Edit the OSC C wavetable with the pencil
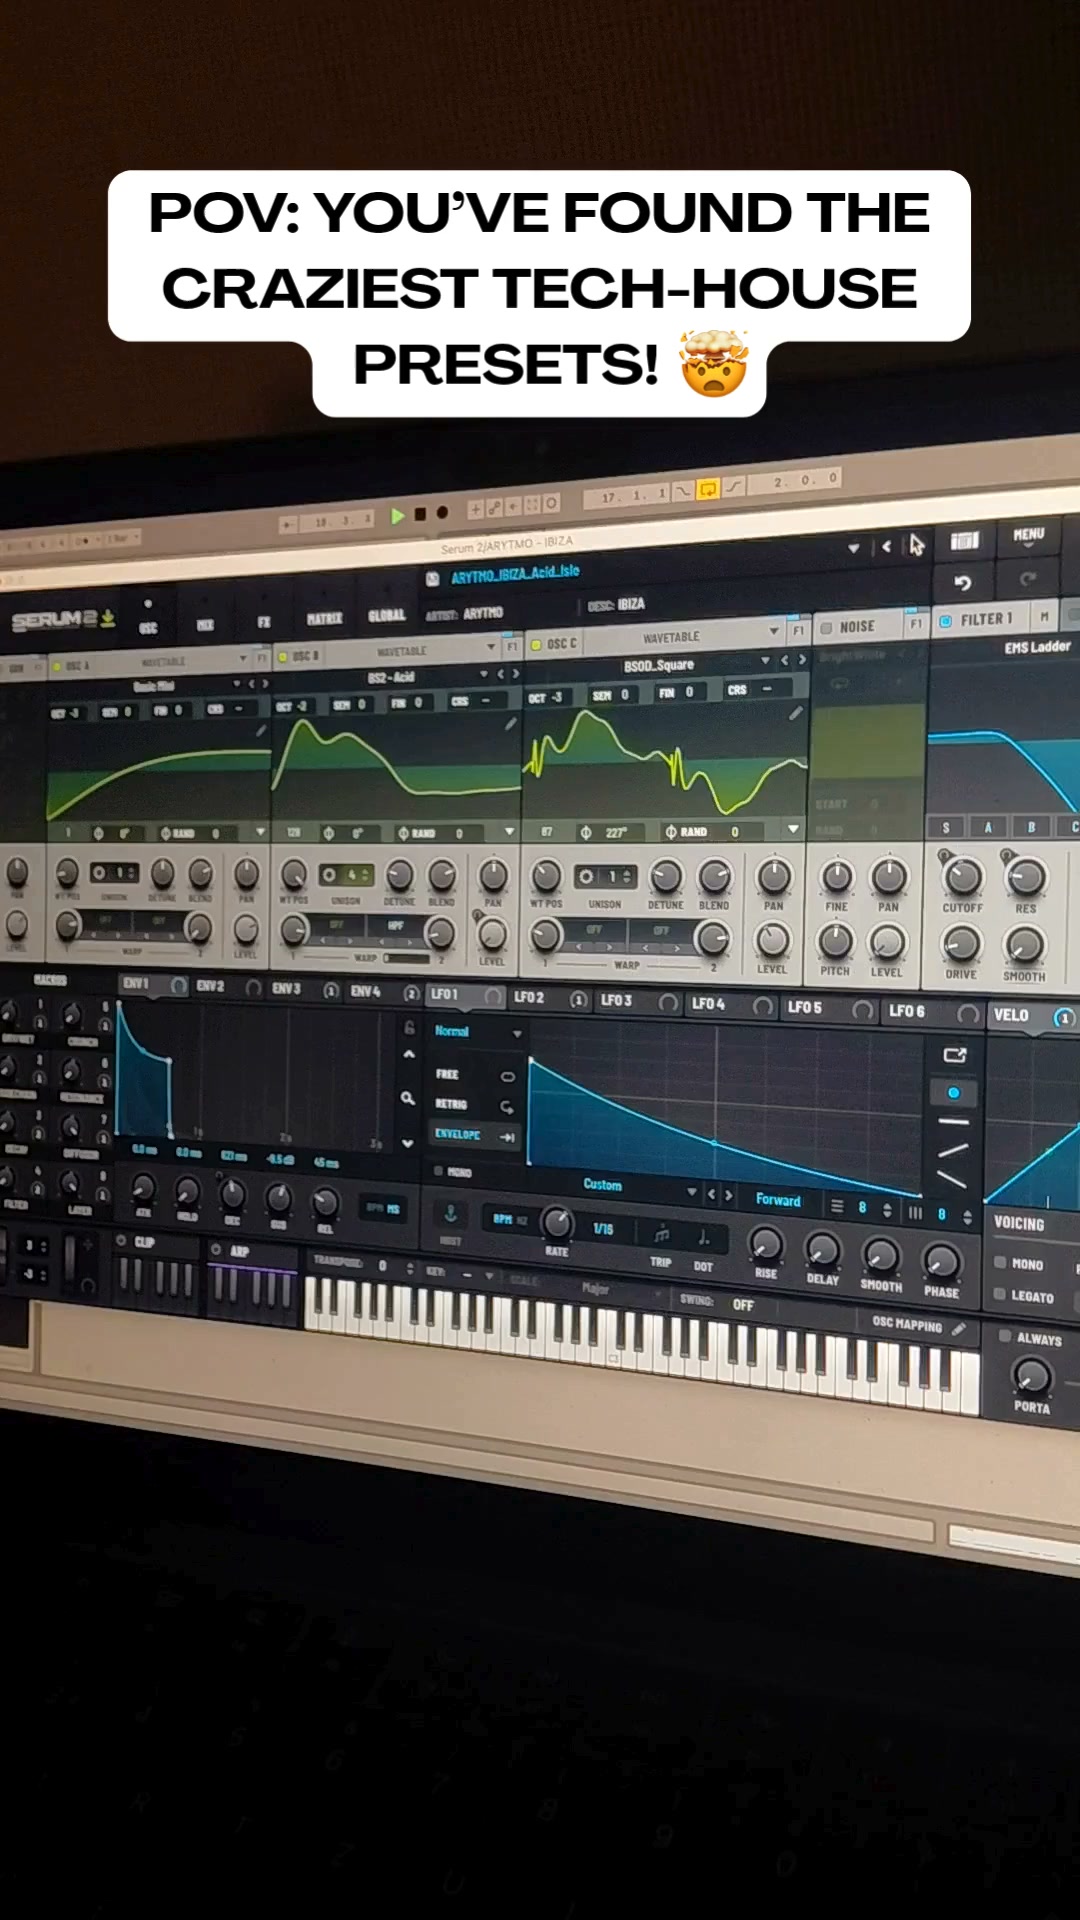Viewport: 1080px width, 1920px height. coord(795,713)
